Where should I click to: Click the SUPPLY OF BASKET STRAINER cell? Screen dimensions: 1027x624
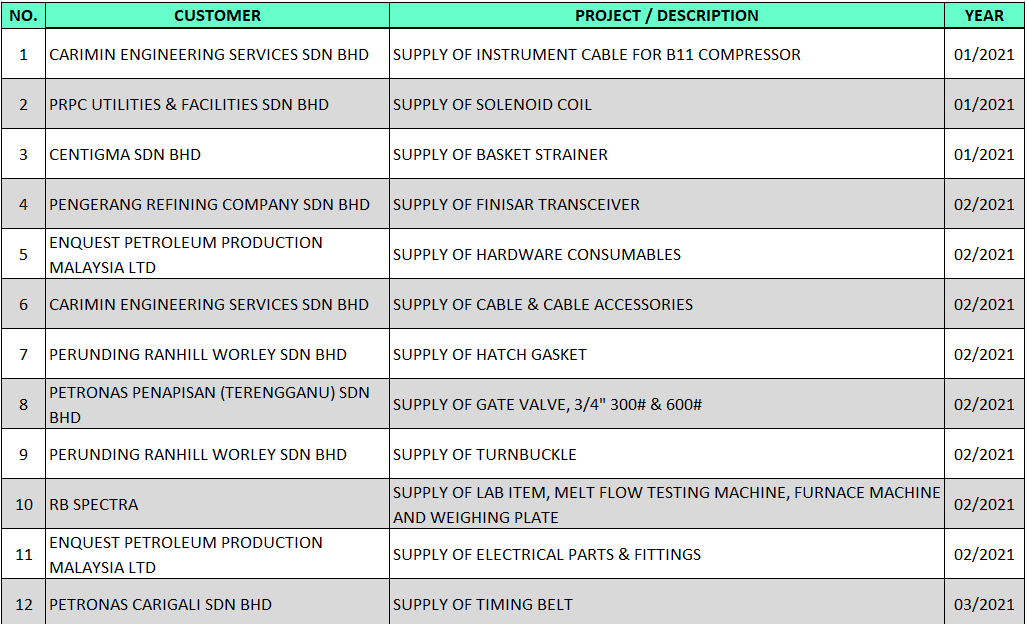pyautogui.click(x=500, y=154)
